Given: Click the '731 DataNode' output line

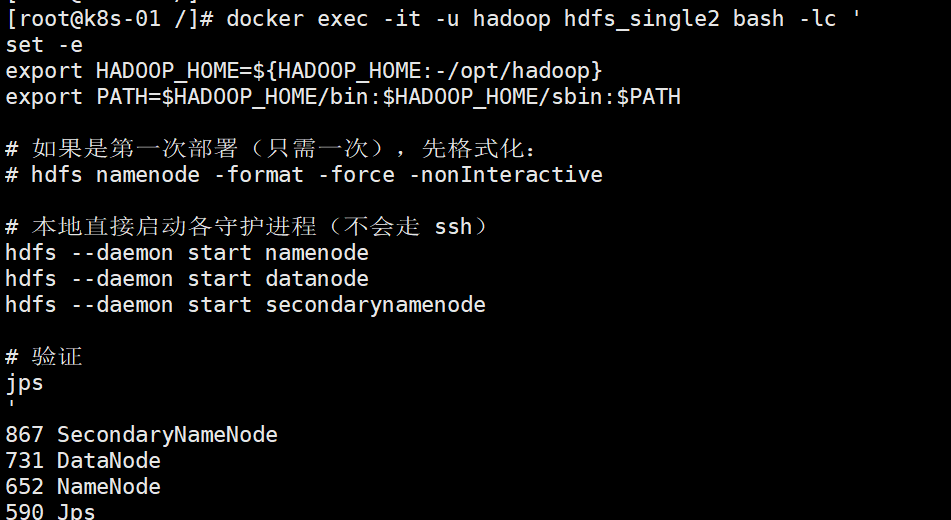Looking at the screenshot, I should coord(83,461).
